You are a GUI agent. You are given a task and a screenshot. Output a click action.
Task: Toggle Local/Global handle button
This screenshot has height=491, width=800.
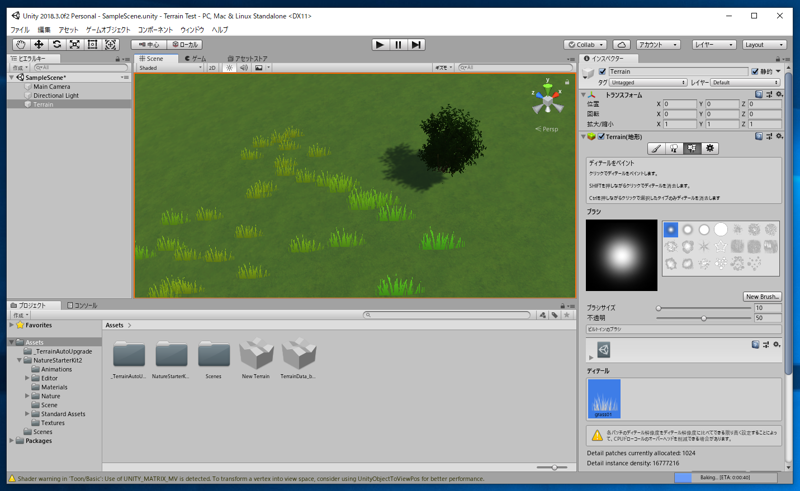[x=185, y=44]
